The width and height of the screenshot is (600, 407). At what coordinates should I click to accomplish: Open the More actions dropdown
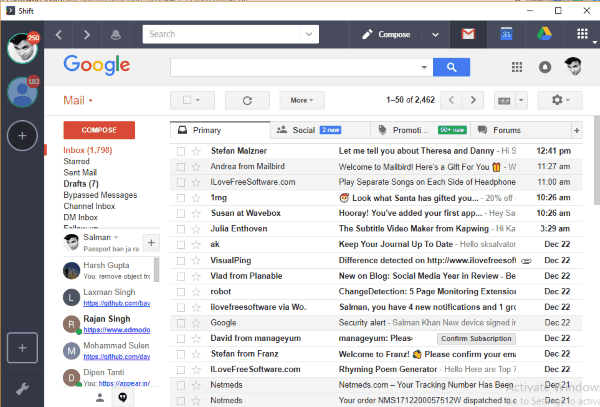point(302,100)
